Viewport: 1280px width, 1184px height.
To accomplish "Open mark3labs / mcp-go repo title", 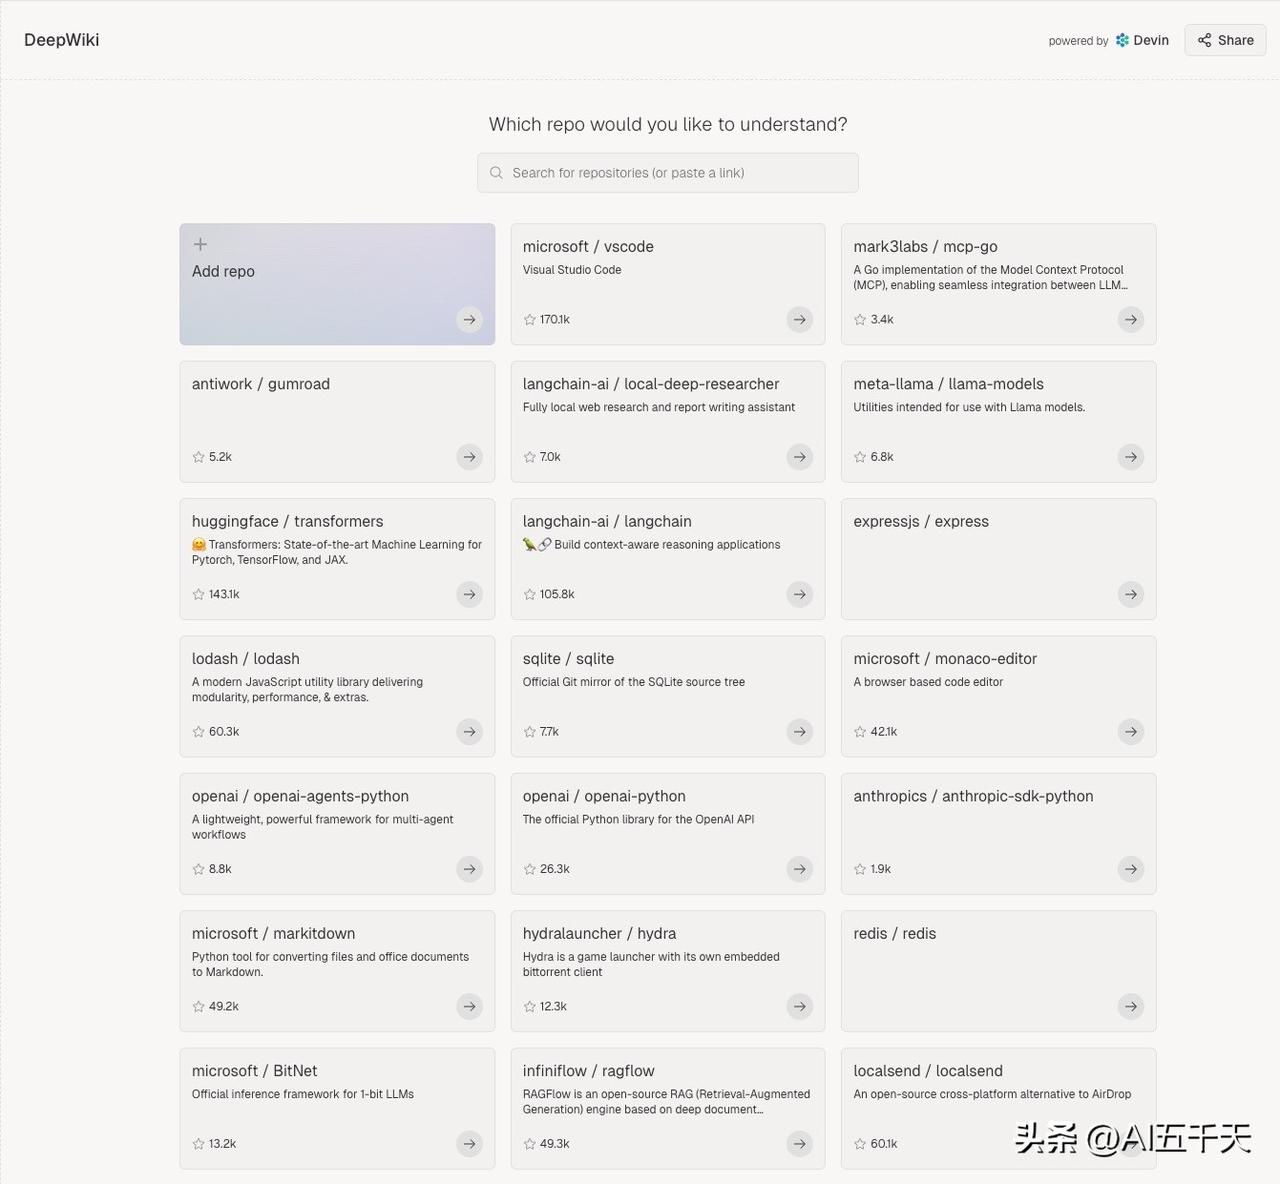I will [x=925, y=247].
